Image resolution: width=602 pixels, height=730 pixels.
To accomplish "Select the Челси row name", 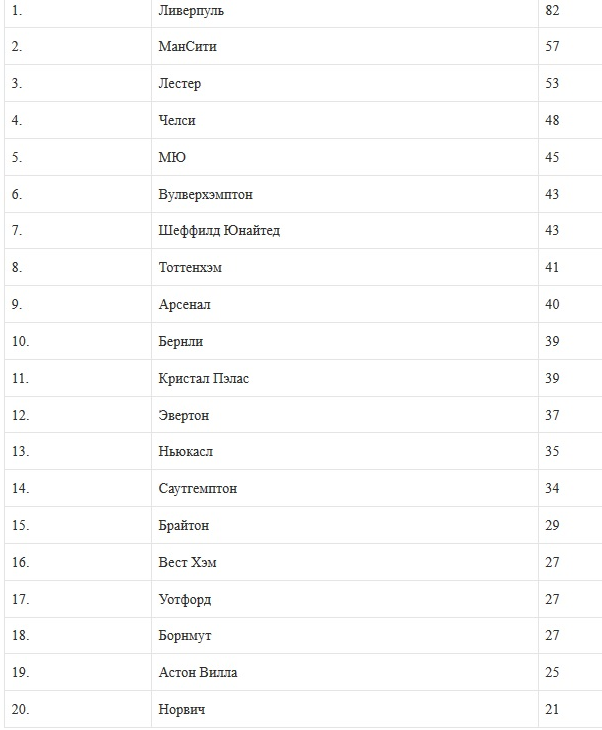I will pos(177,121).
